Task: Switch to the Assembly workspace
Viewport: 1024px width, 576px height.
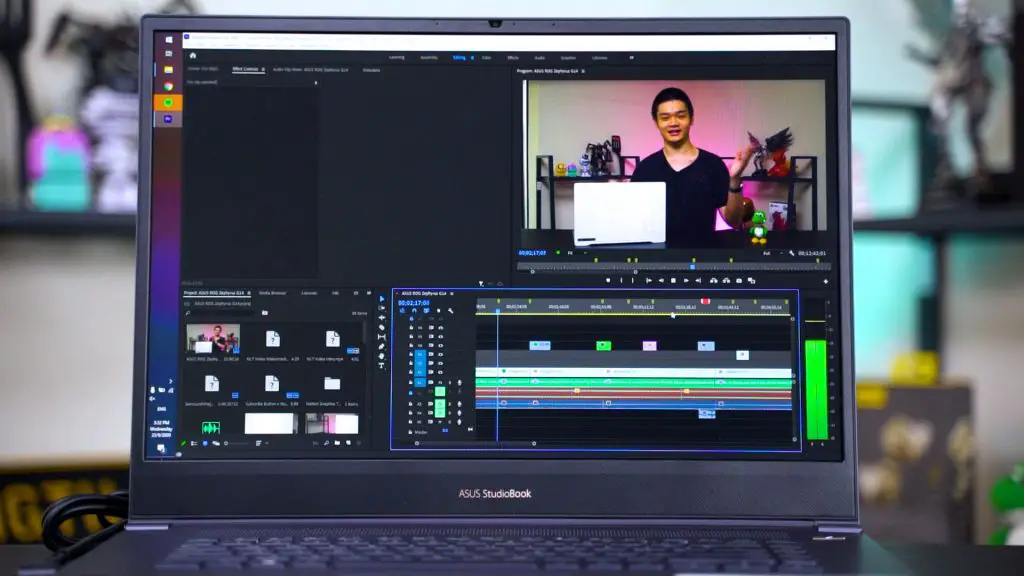Action: [429, 57]
